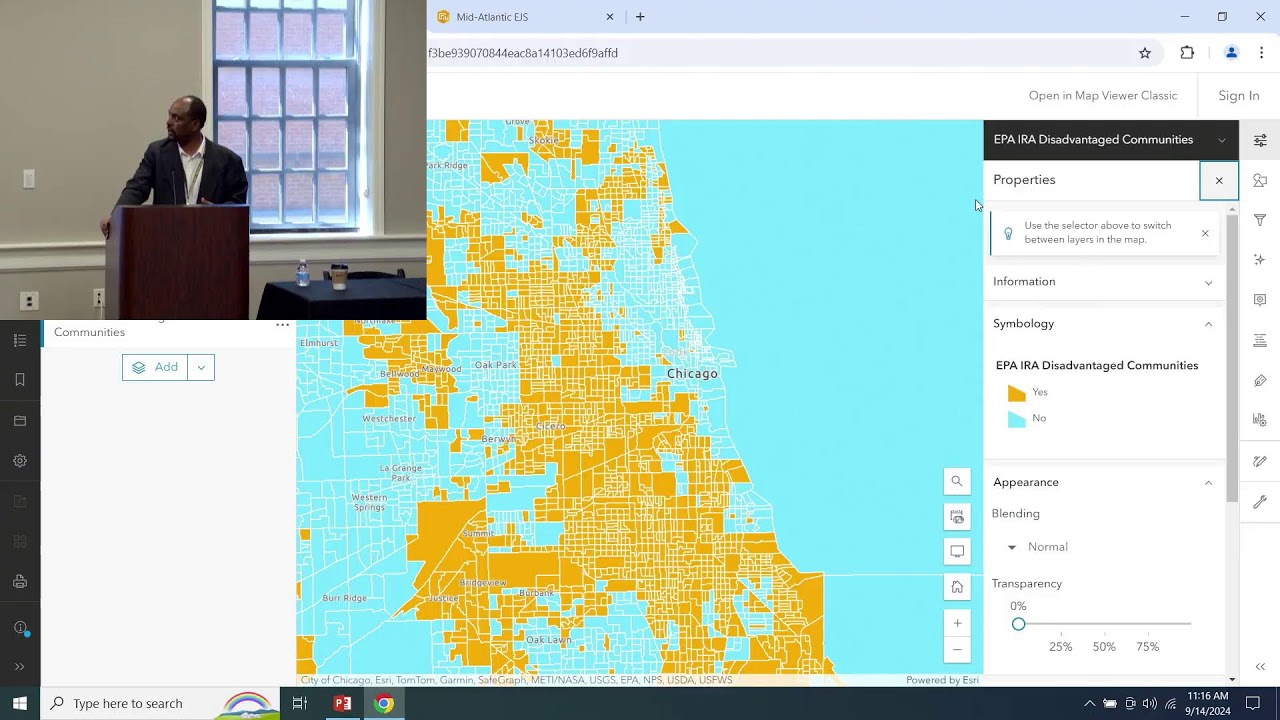The height and width of the screenshot is (720, 1280).
Task: Open the Bookmarks icon in left sidebar
Action: [20, 380]
